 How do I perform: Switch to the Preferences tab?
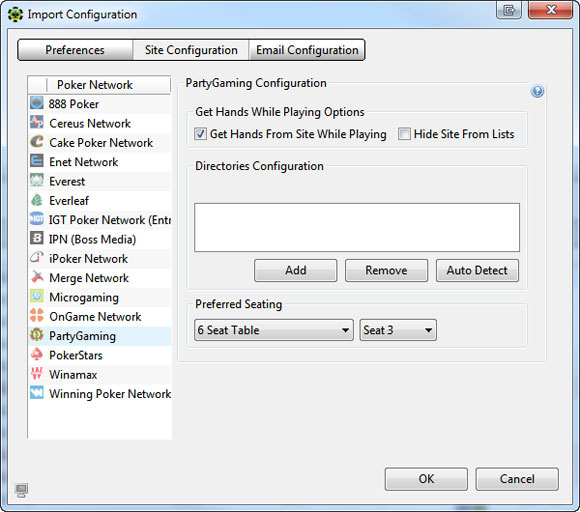click(x=75, y=50)
